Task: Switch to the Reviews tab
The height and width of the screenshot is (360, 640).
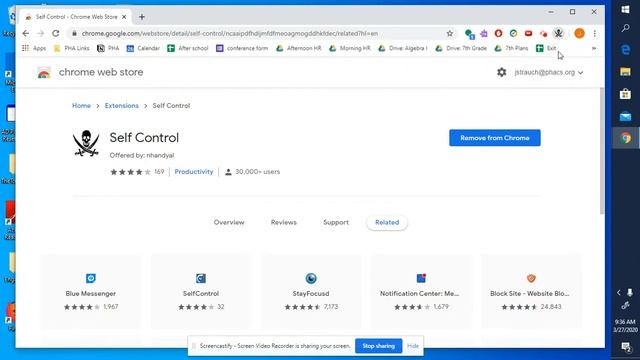Action: (284, 222)
